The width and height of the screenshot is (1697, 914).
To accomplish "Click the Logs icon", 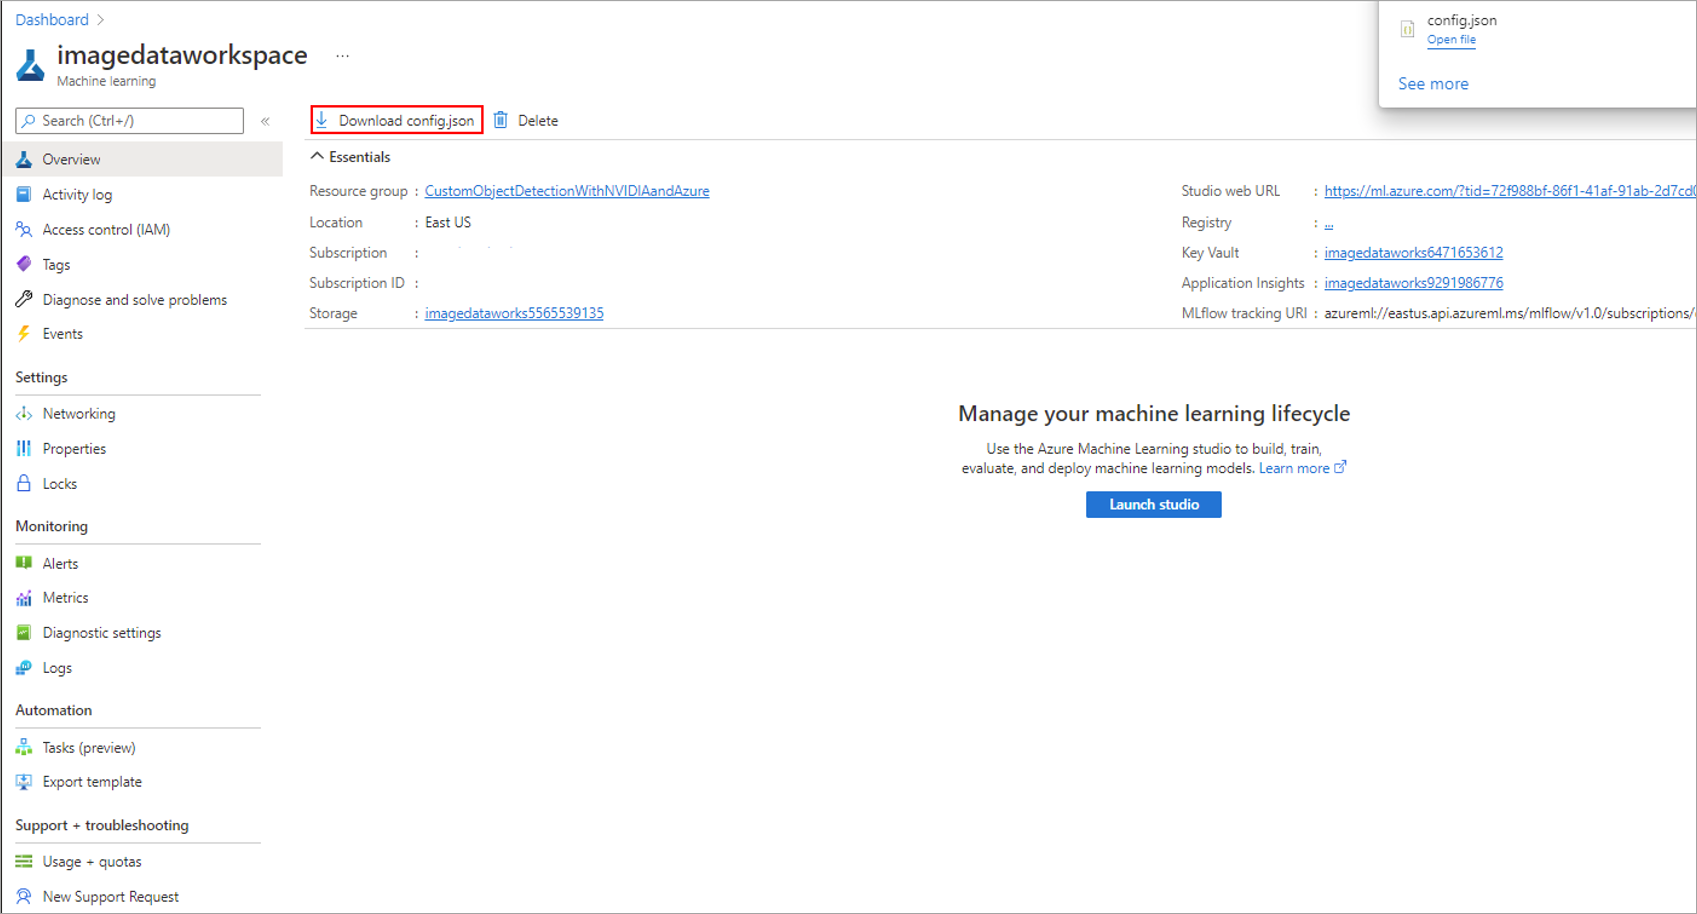I will [24, 667].
